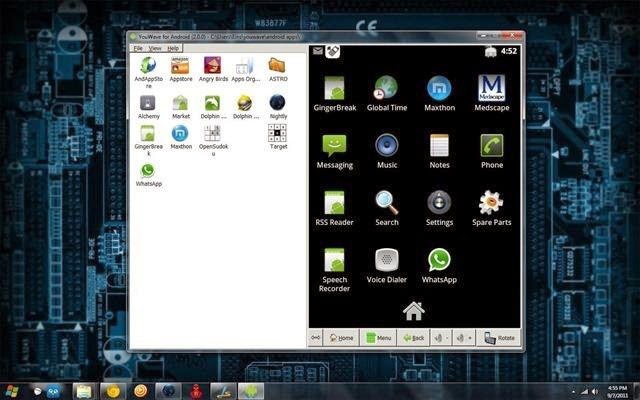This screenshot has height=400, width=640.
Task: Tap the envelope notification in Android status bar
Action: coord(318,51)
